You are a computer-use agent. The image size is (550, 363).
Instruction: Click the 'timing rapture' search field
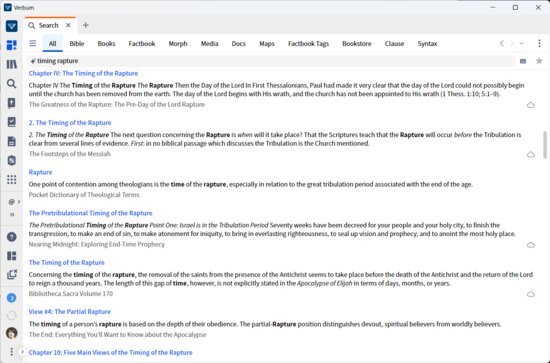(271, 61)
